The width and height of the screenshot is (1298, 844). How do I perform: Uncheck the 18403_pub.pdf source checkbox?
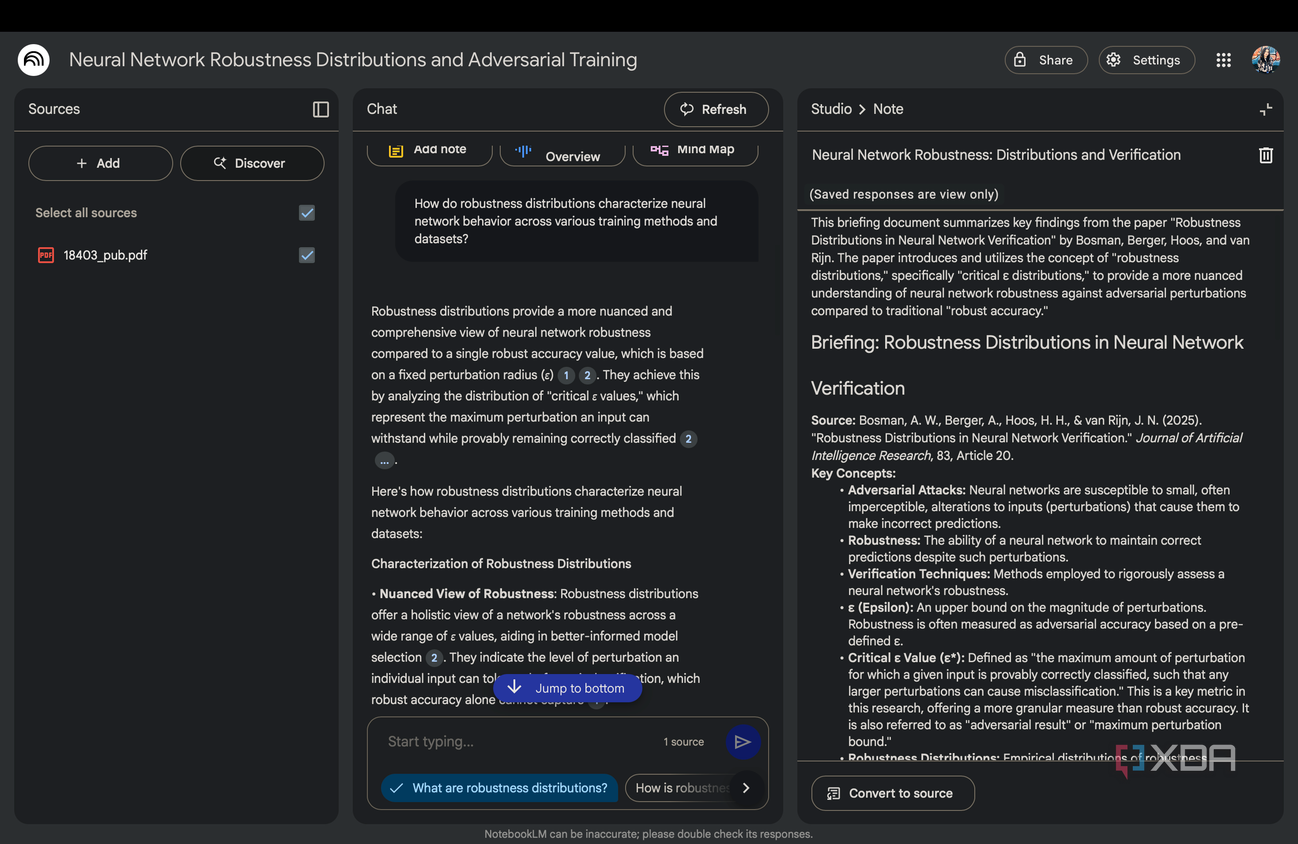pyautogui.click(x=307, y=255)
